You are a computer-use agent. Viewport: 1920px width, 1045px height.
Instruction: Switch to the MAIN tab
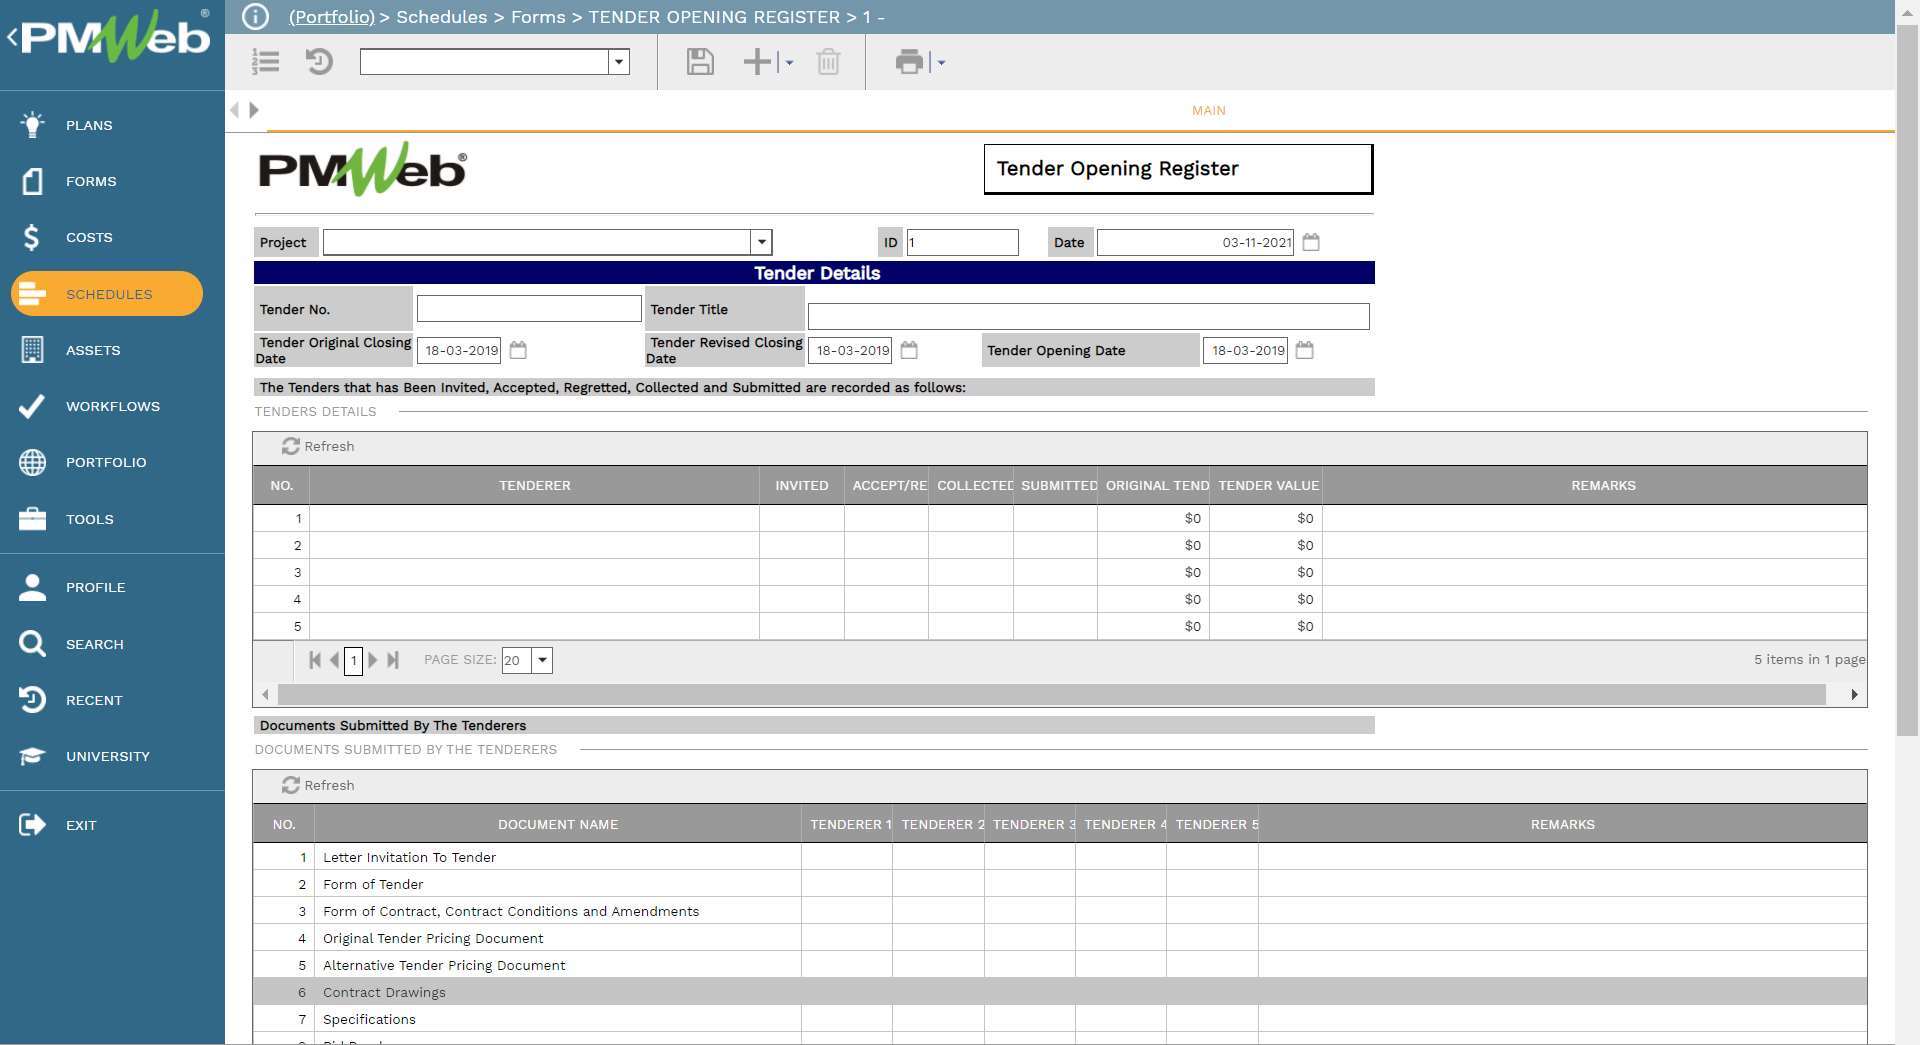1208,110
